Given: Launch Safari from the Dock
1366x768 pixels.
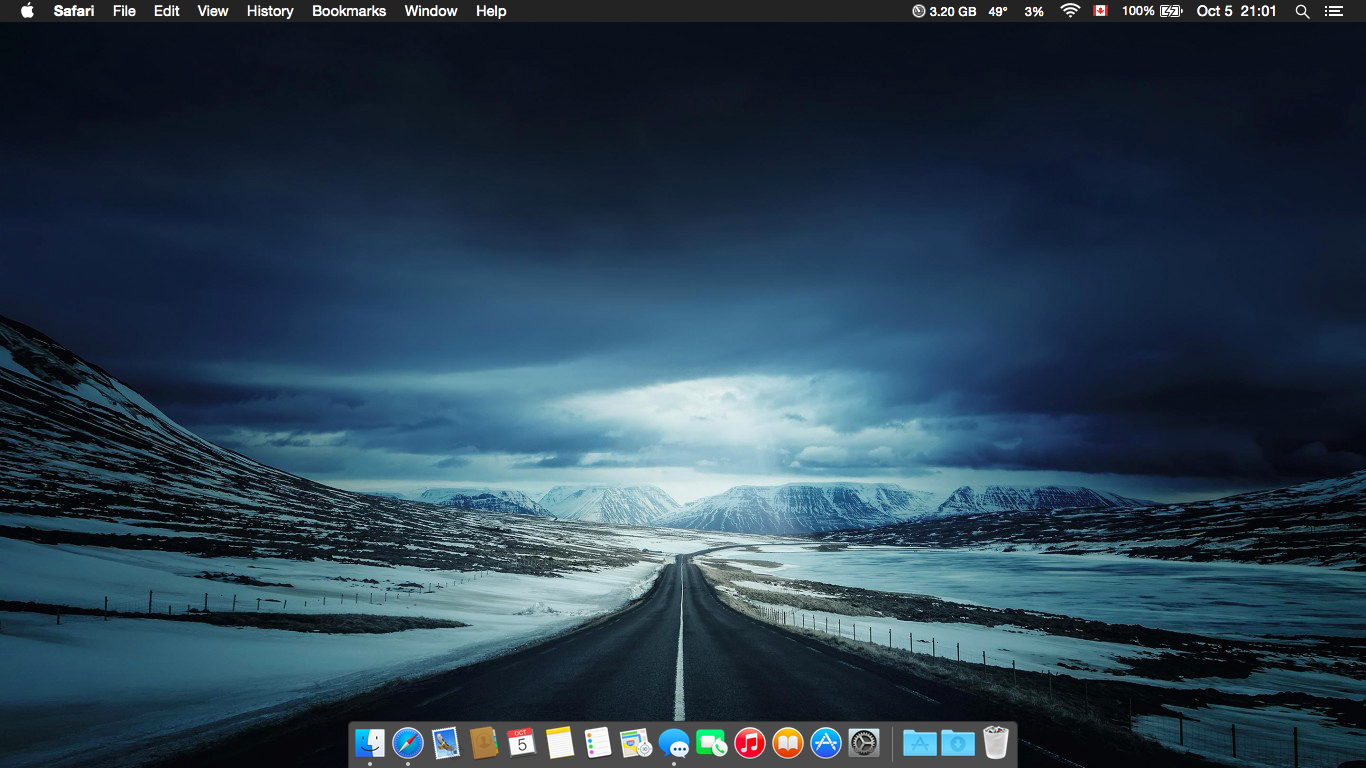Looking at the screenshot, I should [408, 742].
